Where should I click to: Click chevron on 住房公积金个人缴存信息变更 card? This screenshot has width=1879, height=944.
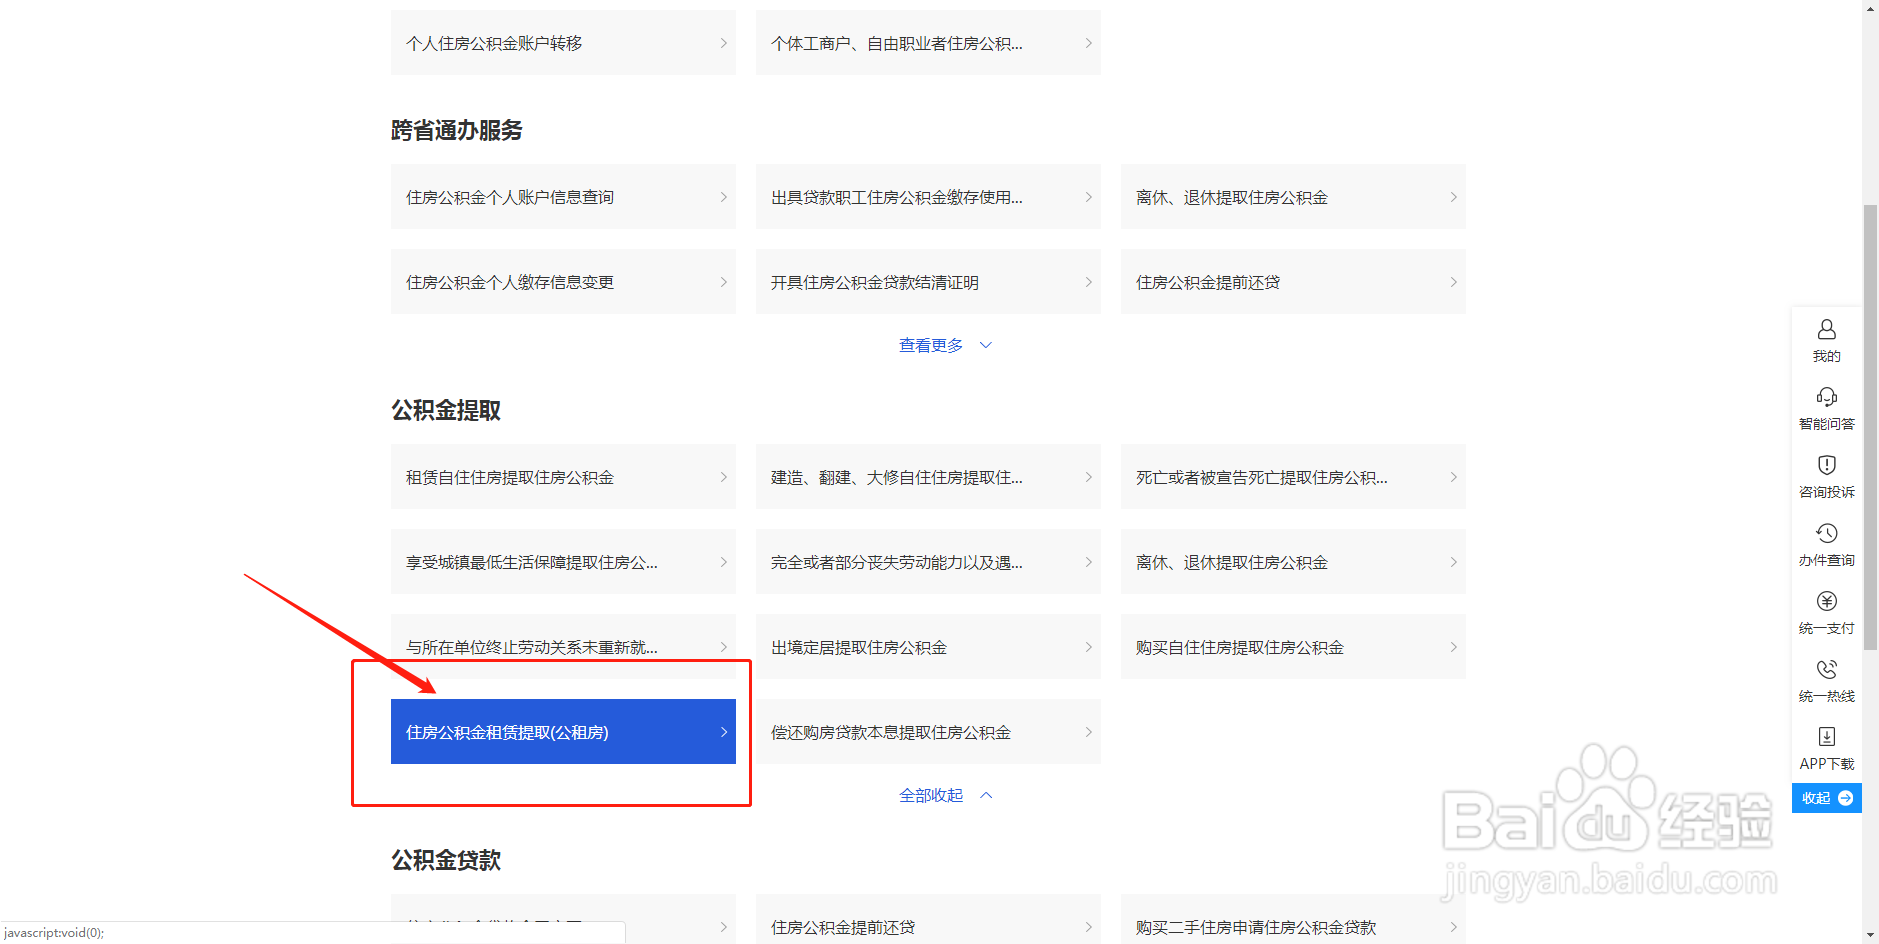click(724, 282)
